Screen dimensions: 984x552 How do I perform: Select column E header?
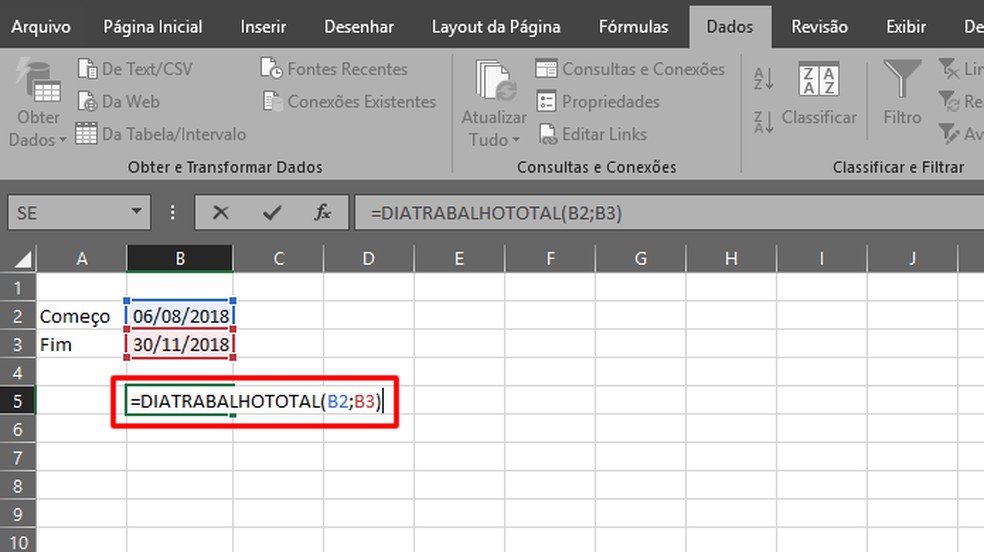pyautogui.click(x=459, y=258)
